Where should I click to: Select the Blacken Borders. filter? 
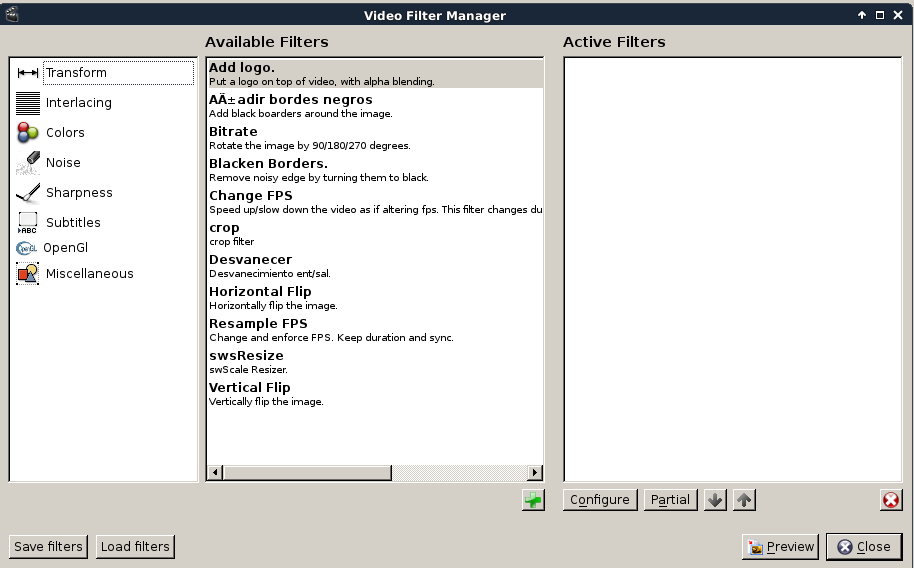pos(375,170)
